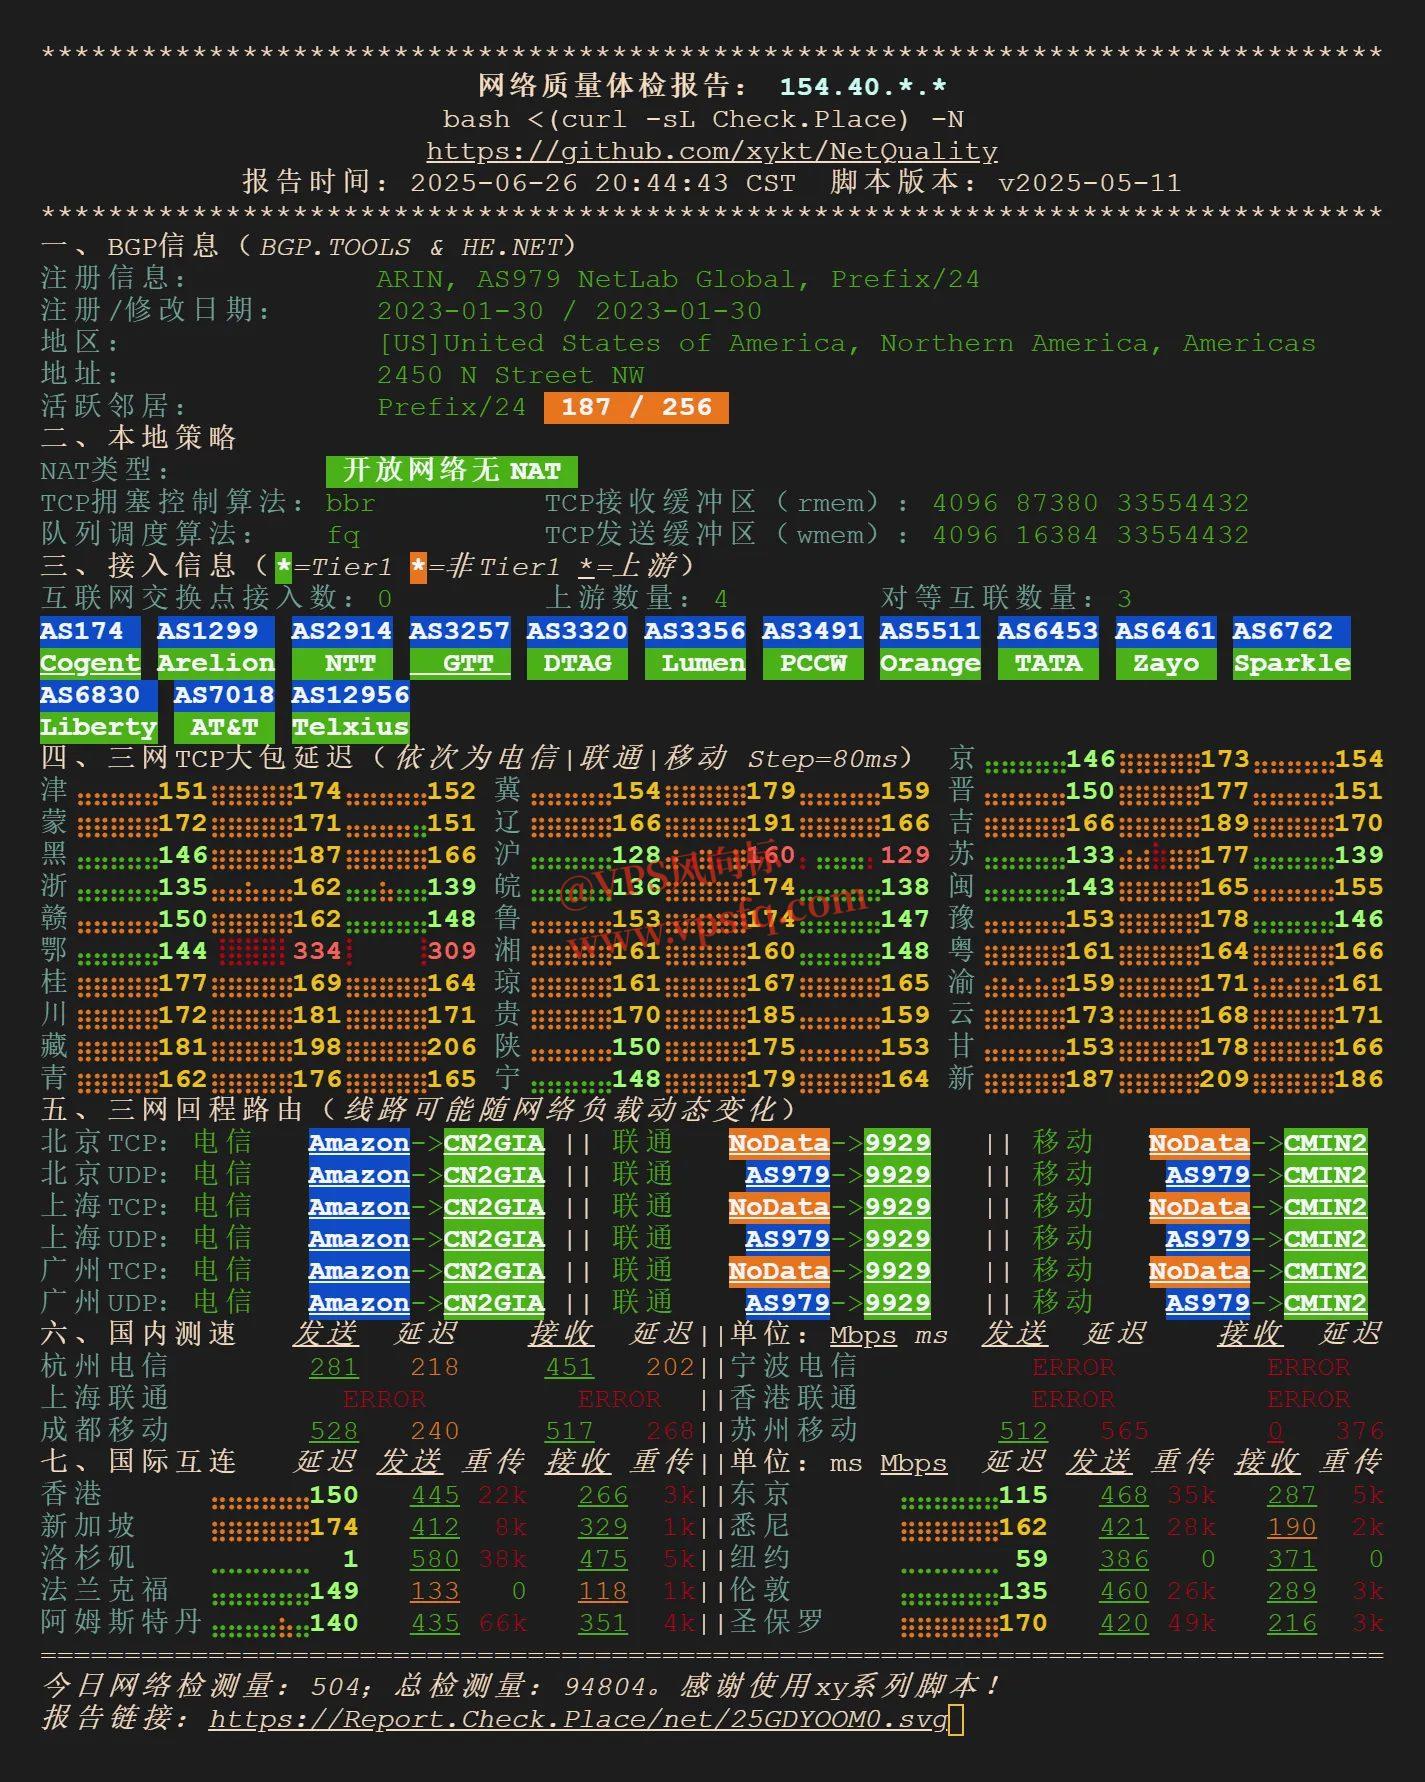Open the Report.Check.Place svg report link

[578, 1719]
